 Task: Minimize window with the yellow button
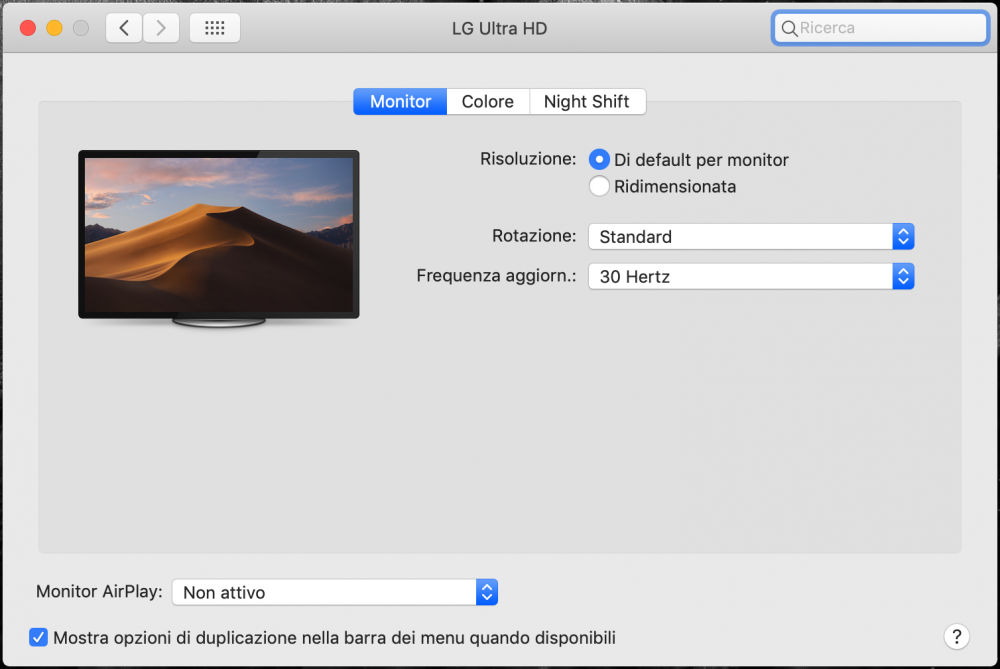pos(55,28)
